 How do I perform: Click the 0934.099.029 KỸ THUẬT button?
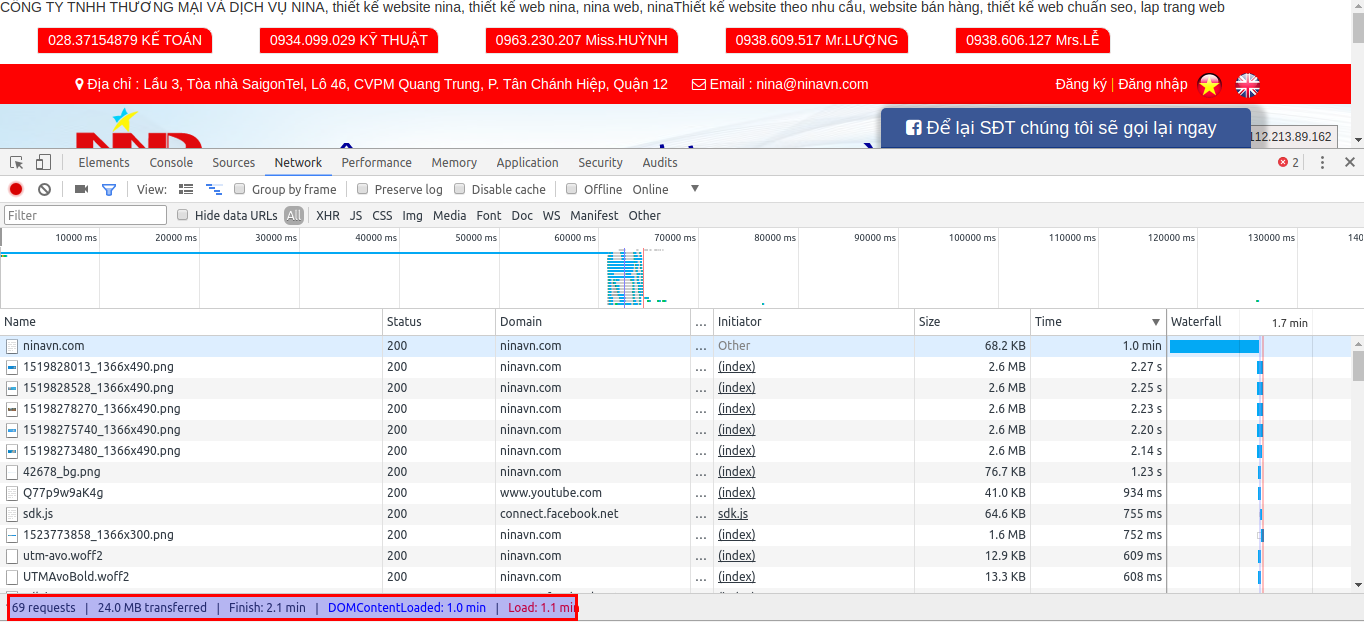[349, 41]
